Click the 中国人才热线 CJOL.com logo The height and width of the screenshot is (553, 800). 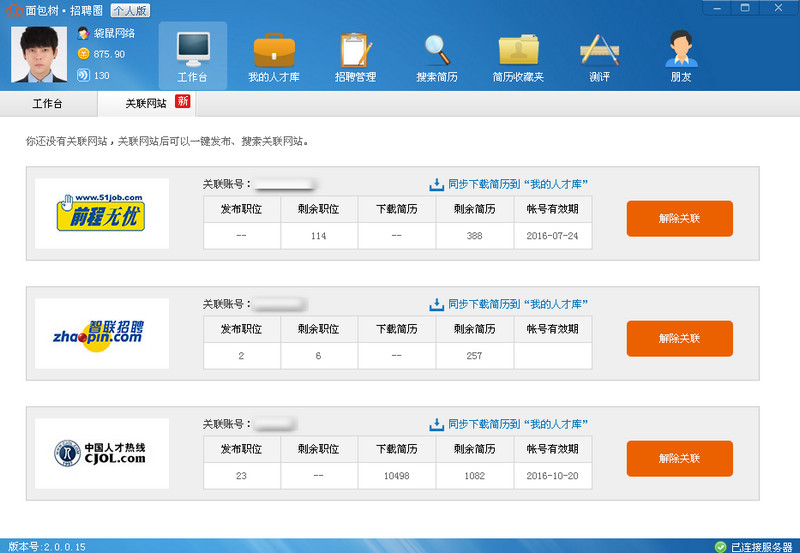pyautogui.click(x=101, y=453)
